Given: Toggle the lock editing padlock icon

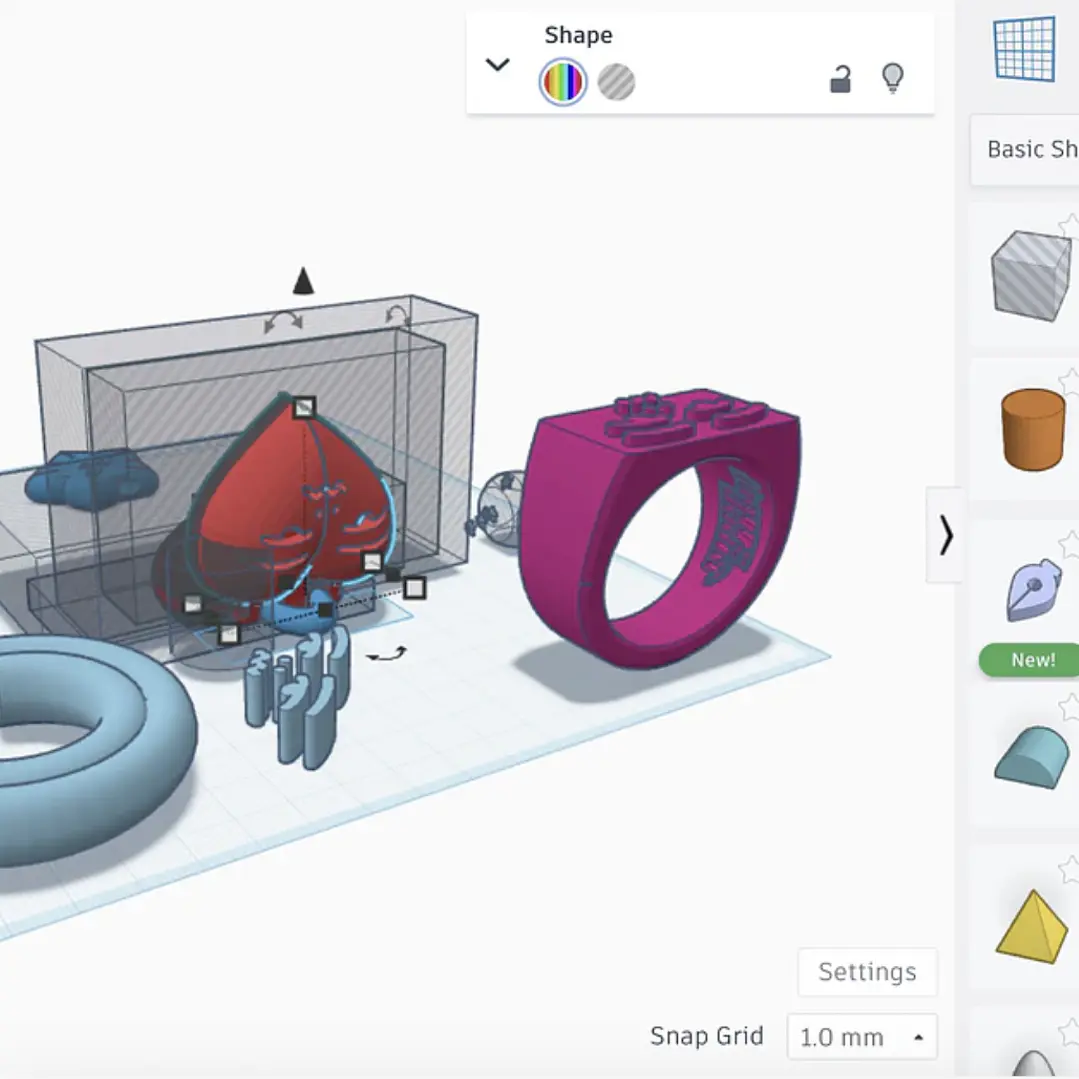Looking at the screenshot, I should 840,78.
